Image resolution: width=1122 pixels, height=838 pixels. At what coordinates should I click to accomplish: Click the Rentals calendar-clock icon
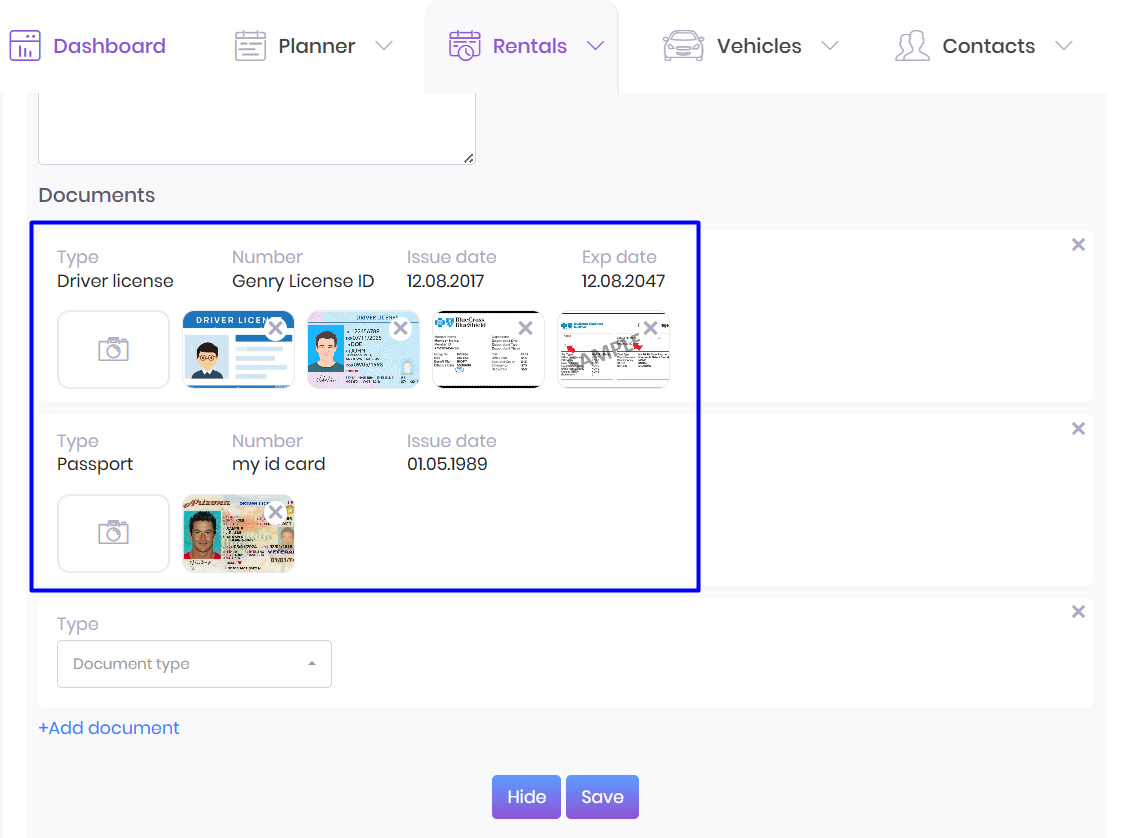click(465, 46)
